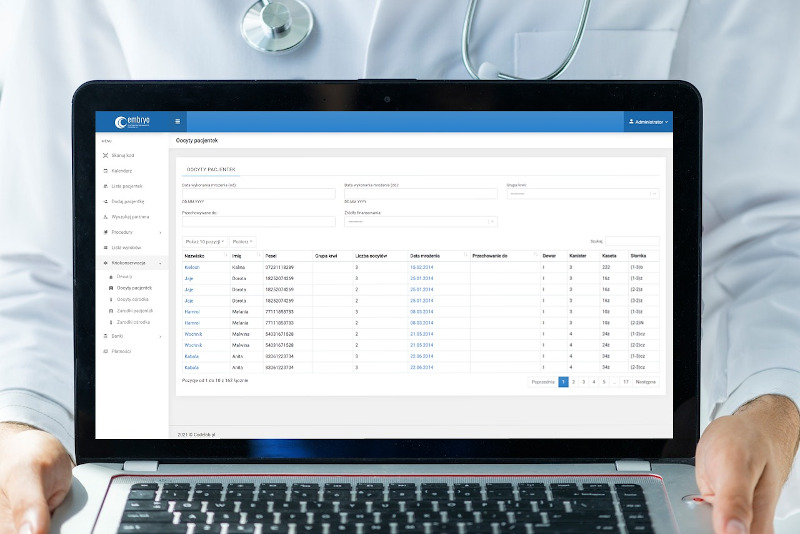
Task: Click the Skanuj kod sidebar icon
Action: point(105,156)
